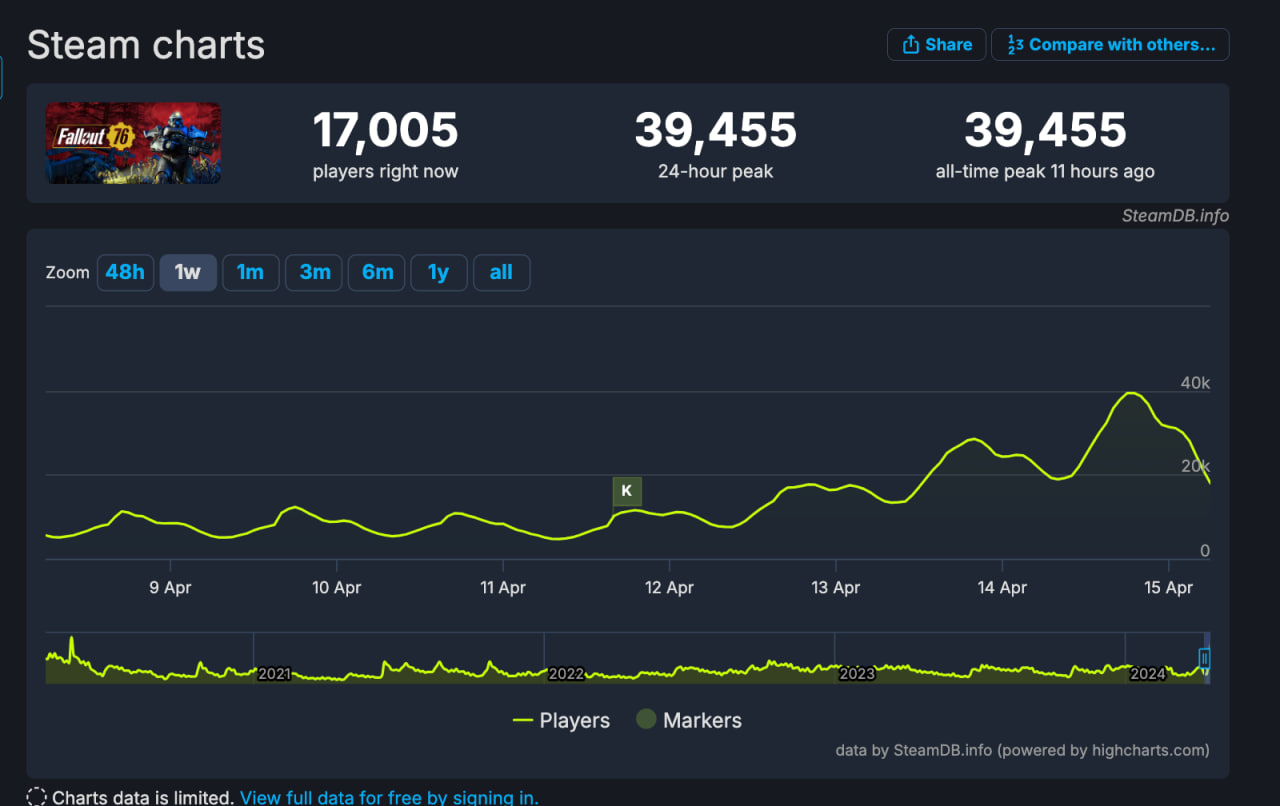1280x806 pixels.
Task: Click the 'data by SteamDB.info' credit
Action: [x=1022, y=750]
